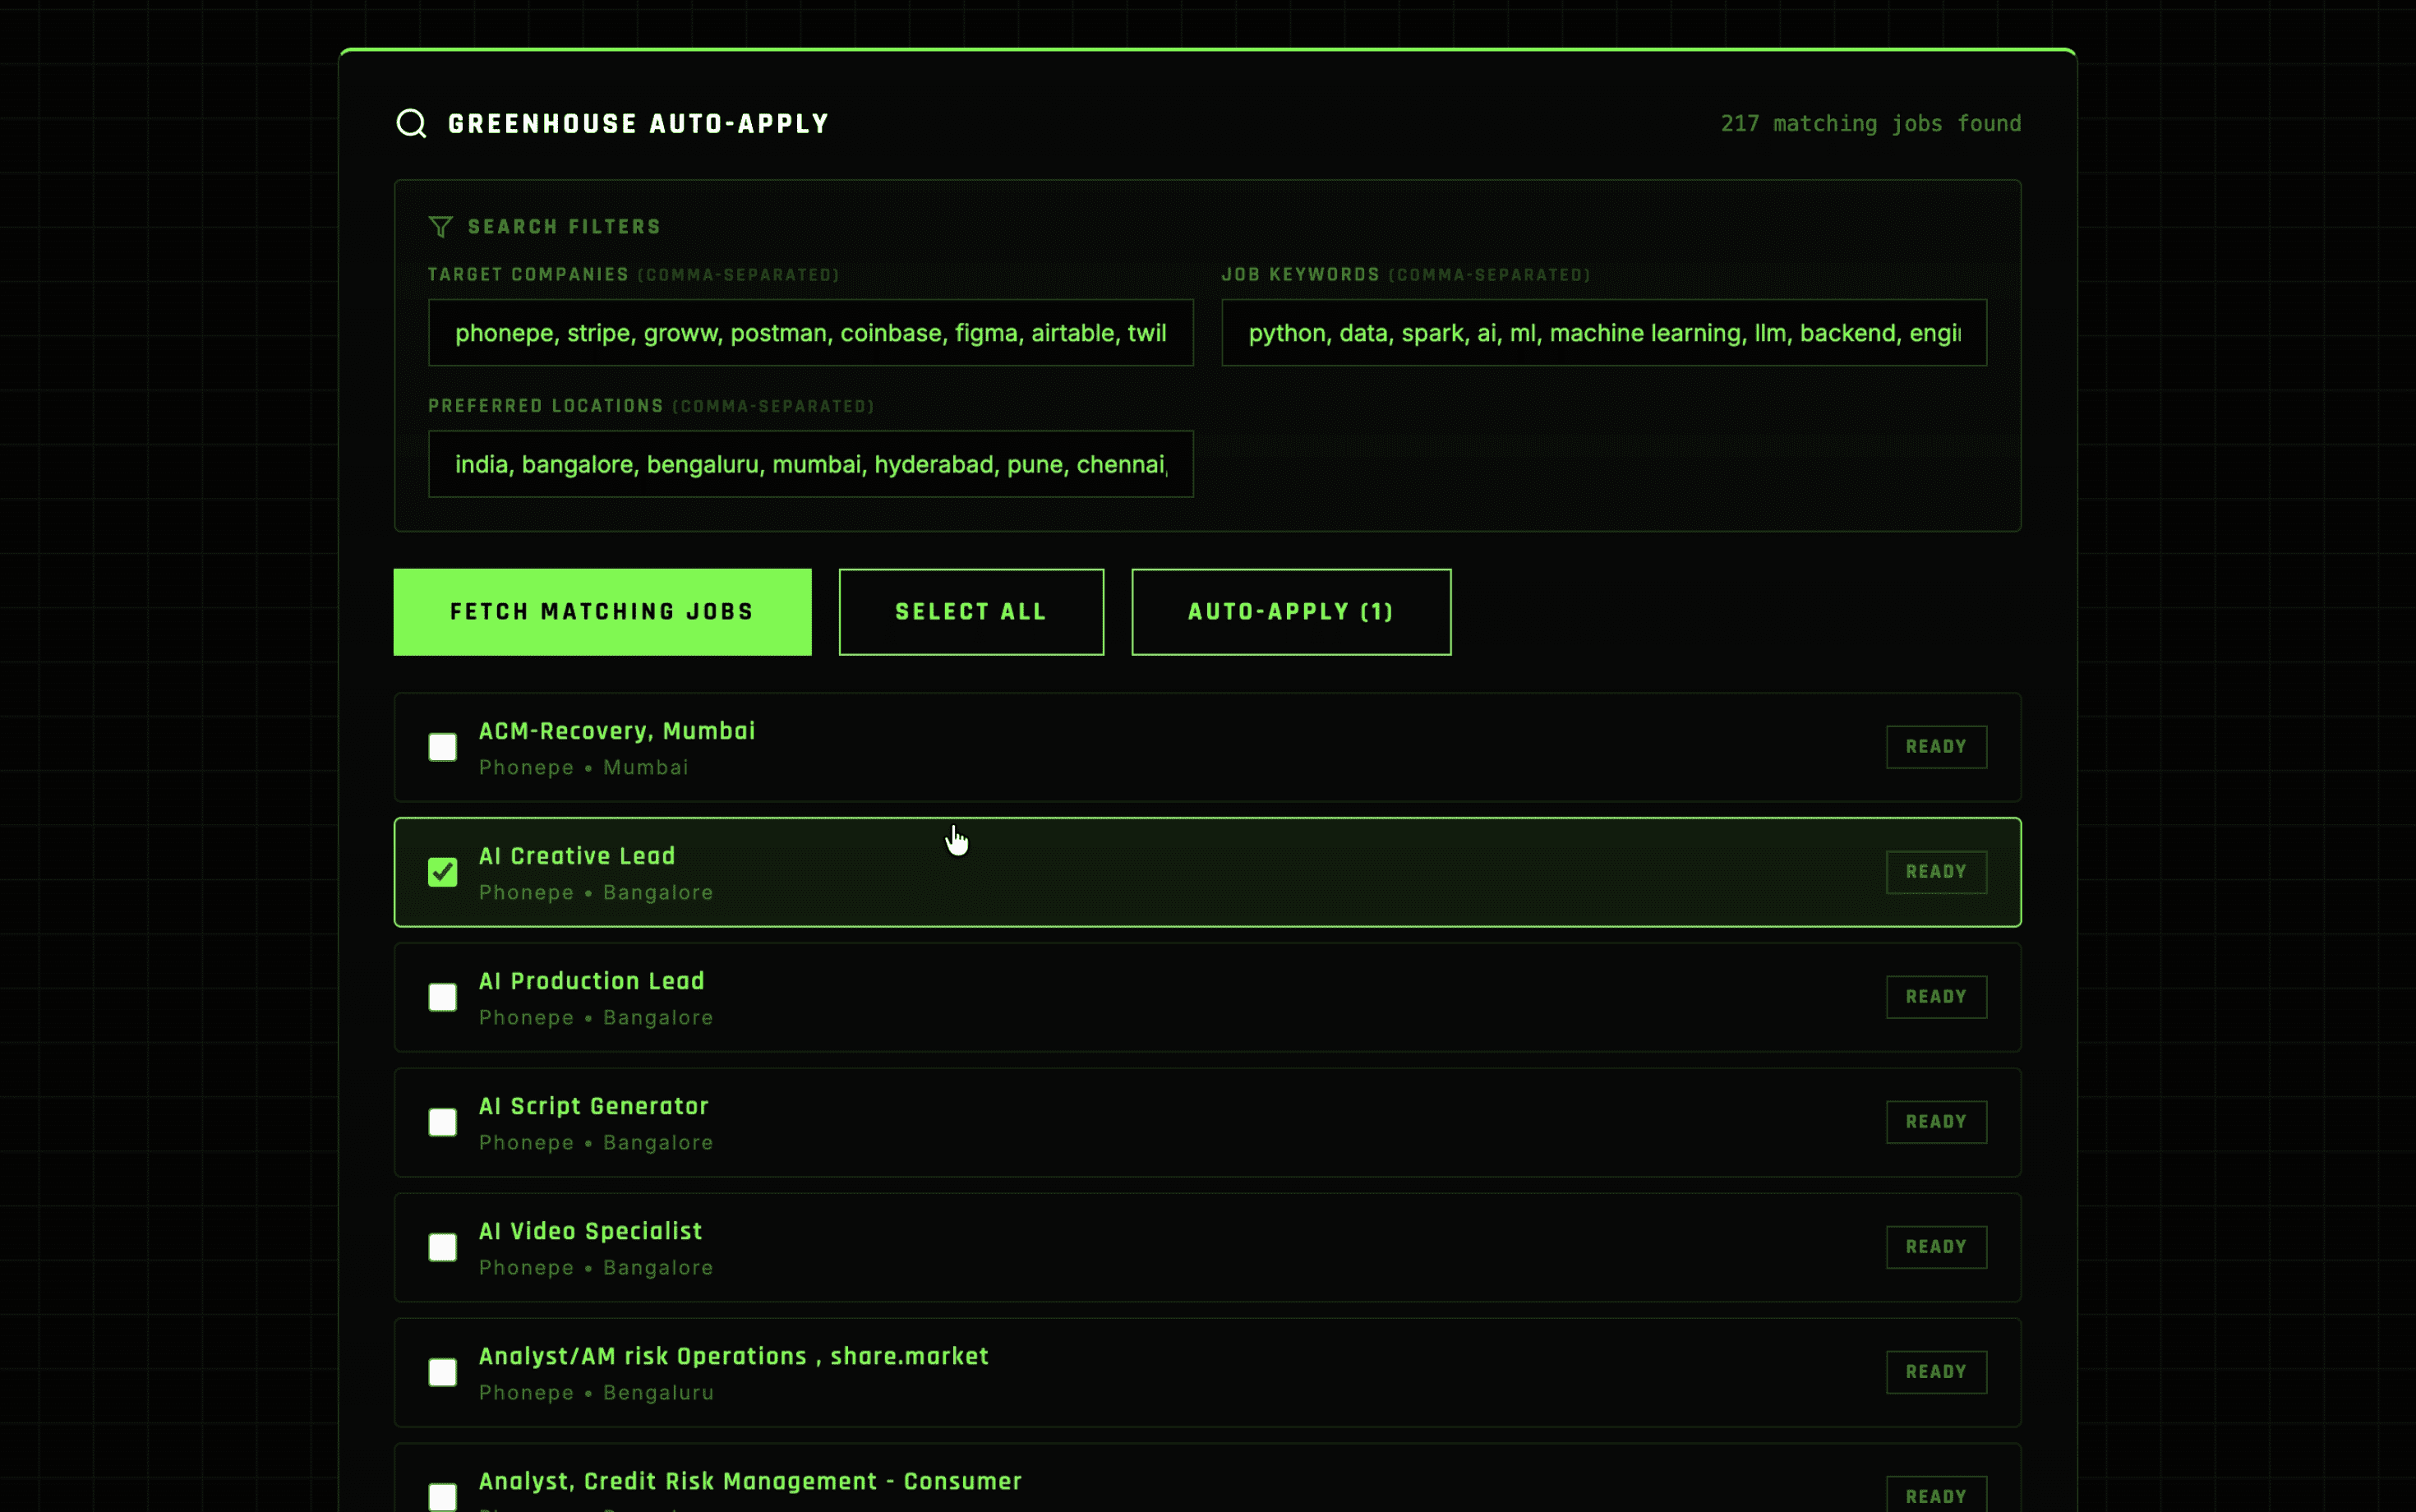This screenshot has height=1512, width=2416.
Task: Click READY badge on AI Creative Lead row
Action: point(1936,872)
